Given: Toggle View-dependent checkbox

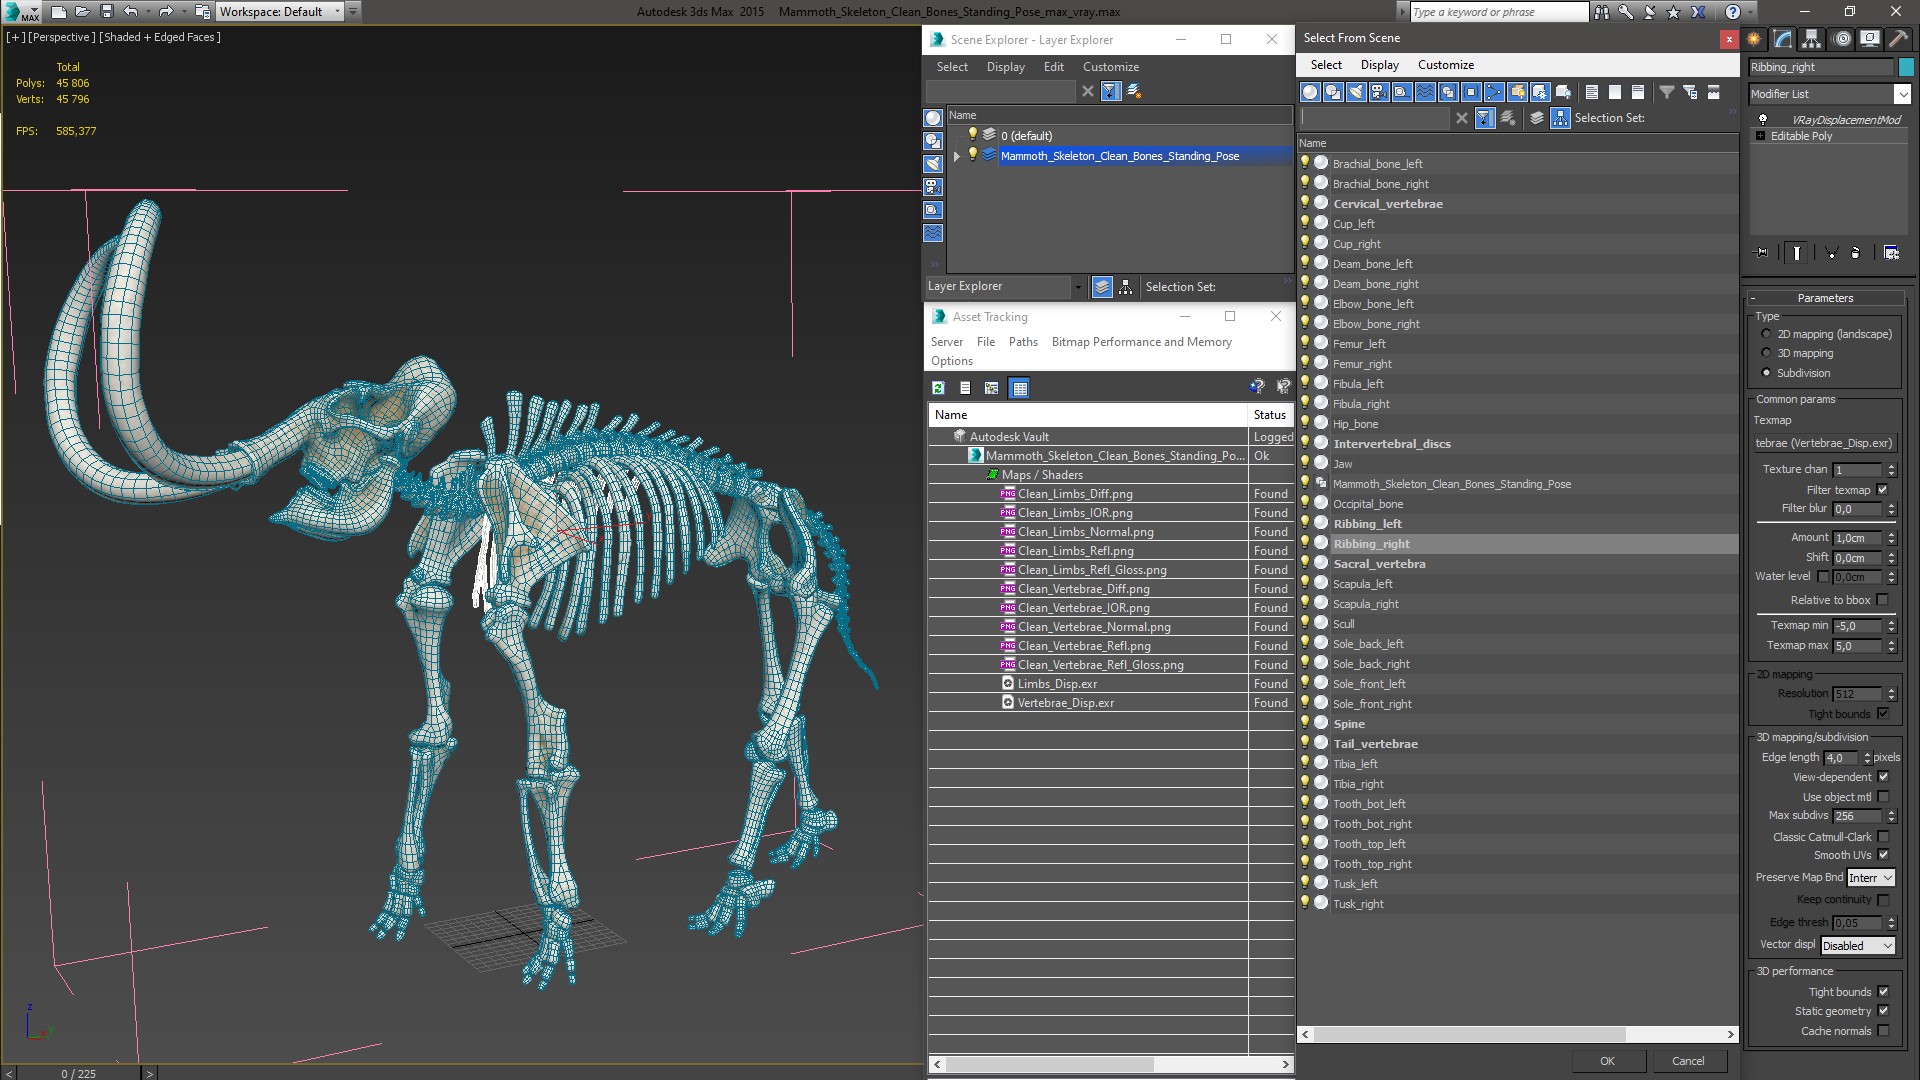Looking at the screenshot, I should coord(1883,777).
